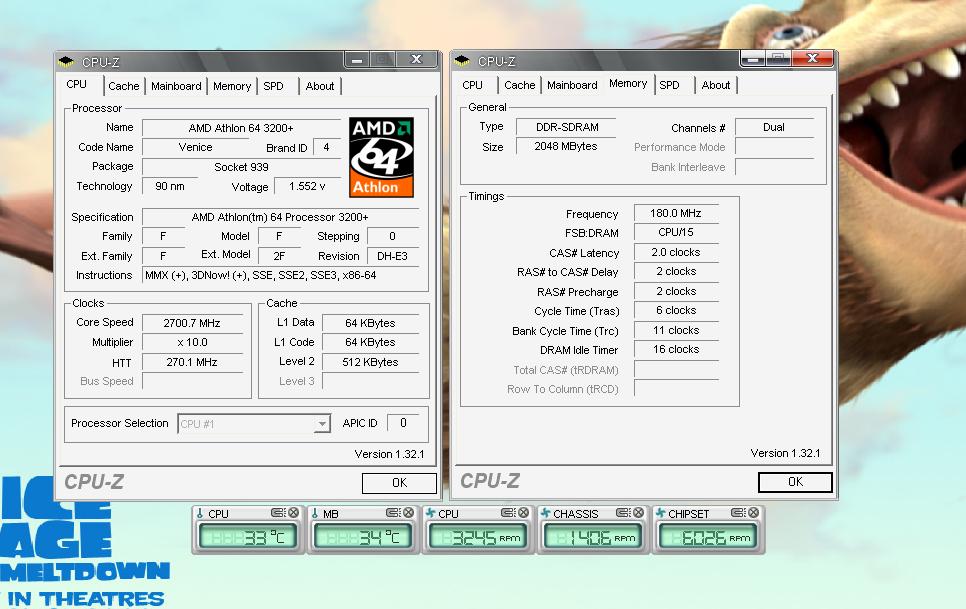Close the CHASSIS fan widget
This screenshot has height=609, width=966.
point(639,513)
